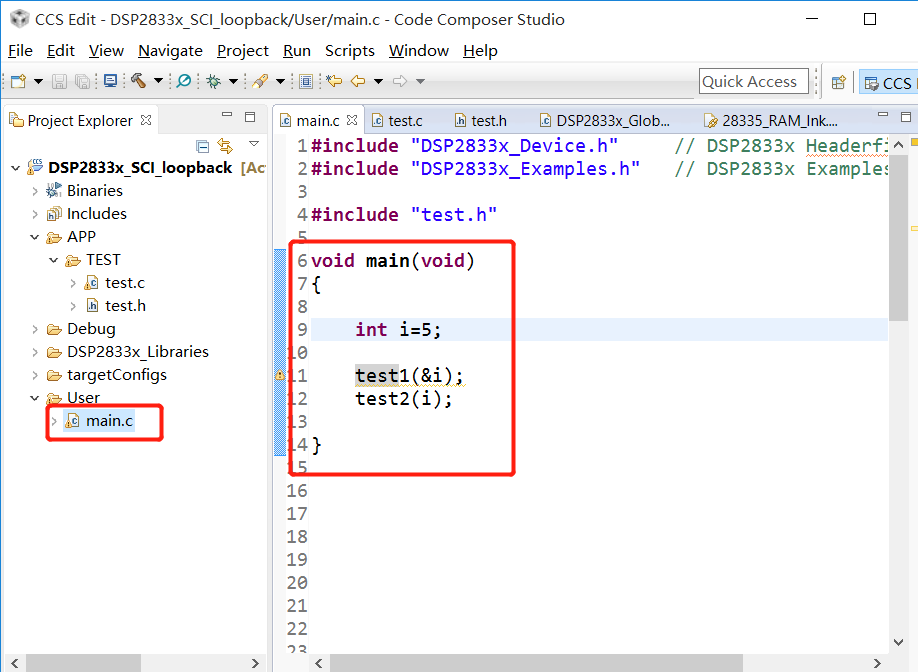Close the main.c editor tab
This screenshot has height=672, width=918.
352,120
